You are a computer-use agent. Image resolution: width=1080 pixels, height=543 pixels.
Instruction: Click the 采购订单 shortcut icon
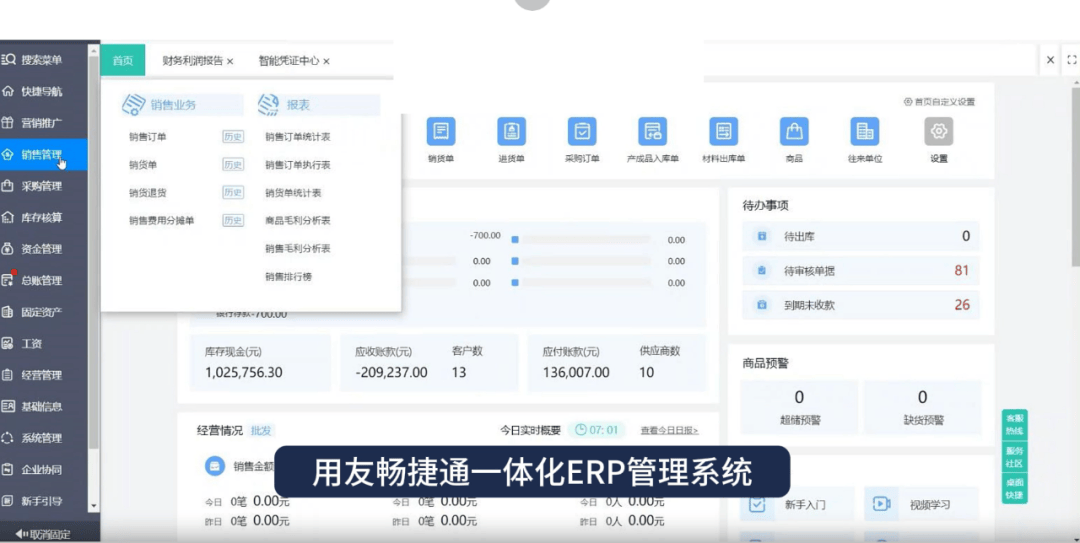point(582,131)
